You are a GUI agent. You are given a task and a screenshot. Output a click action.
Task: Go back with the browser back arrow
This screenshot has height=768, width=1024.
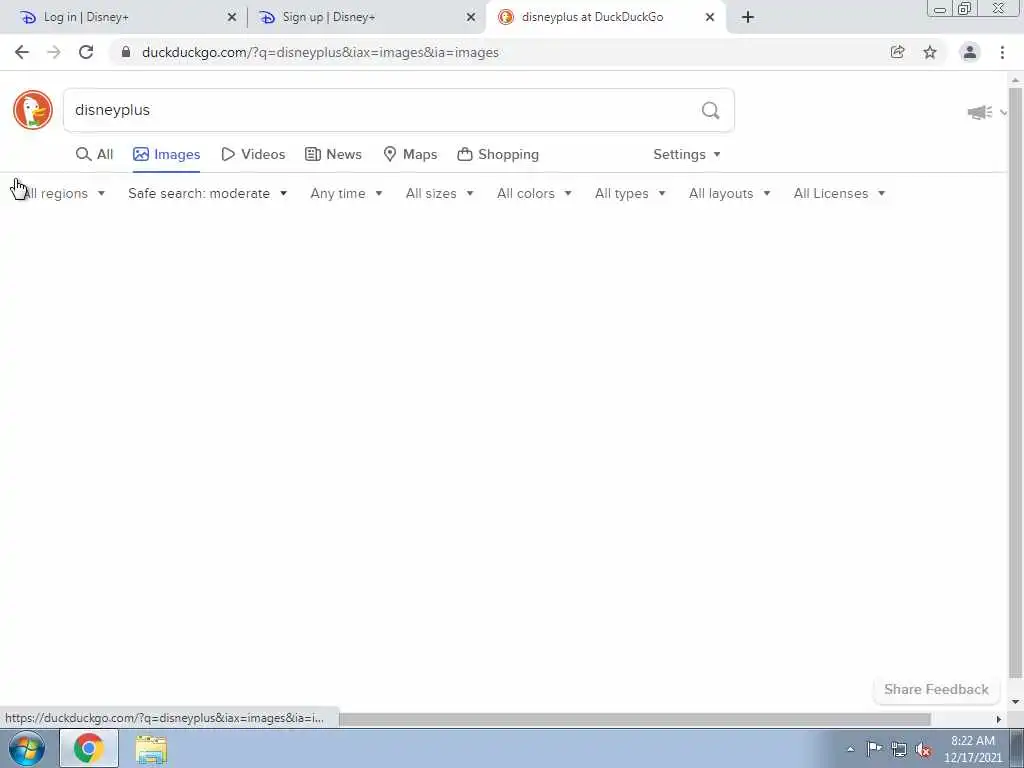[22, 52]
